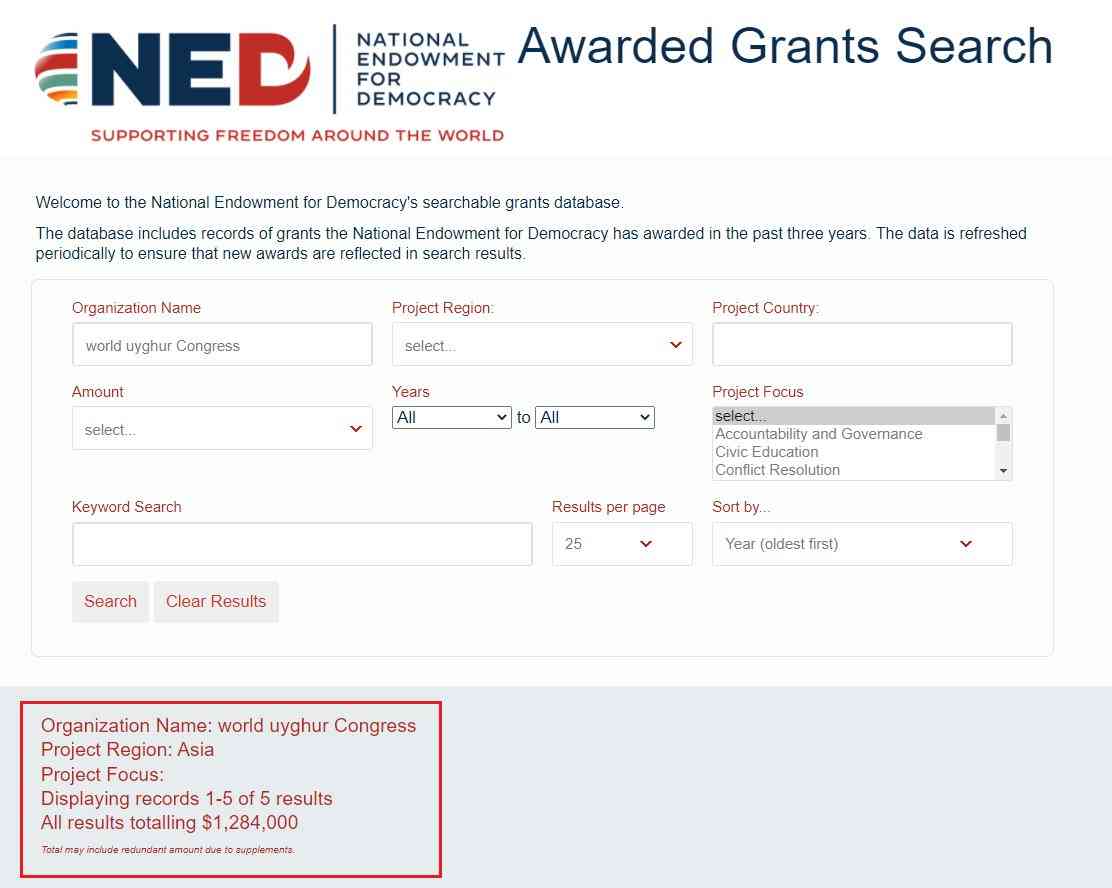Click Project Focus list scroll-down arrow
The image size is (1112, 888).
1003,471
